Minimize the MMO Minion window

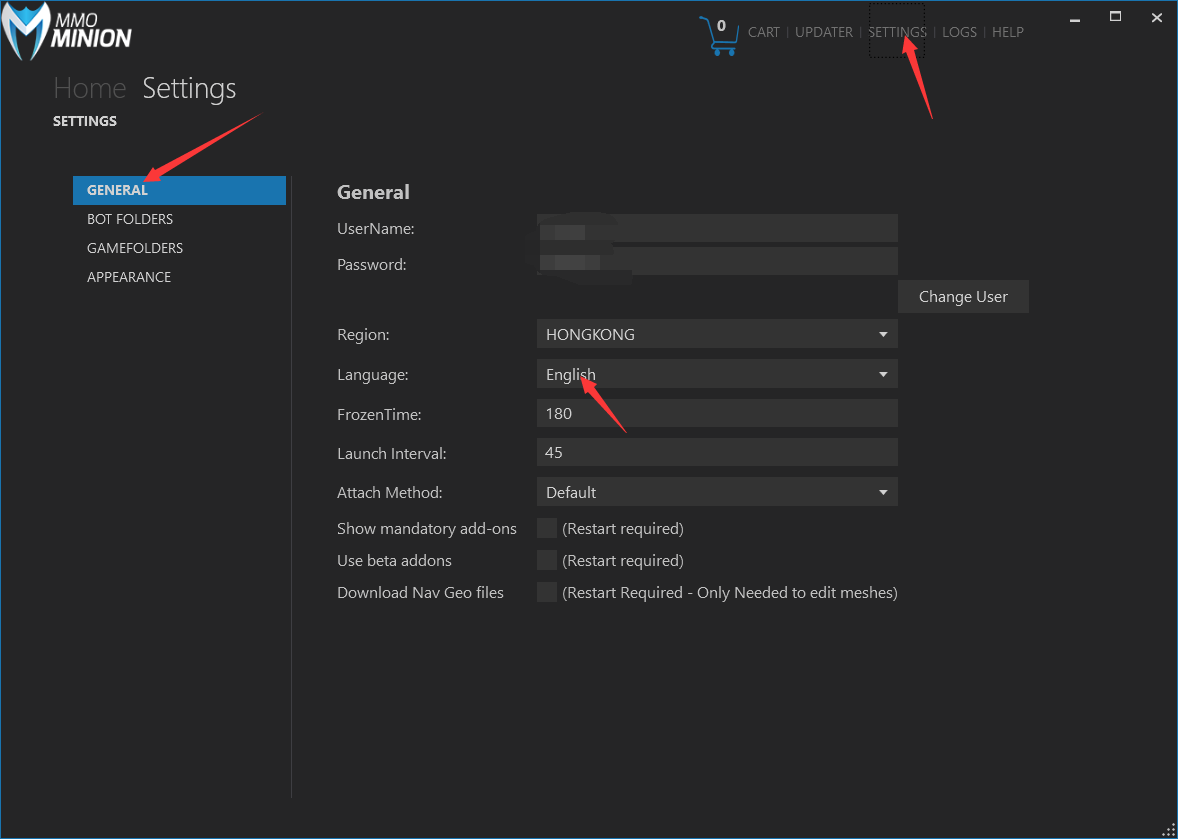coord(1074,18)
